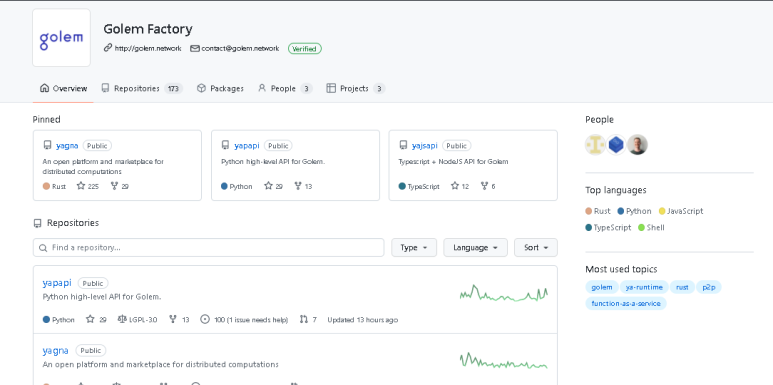Open the Sort dropdown
Viewport: 773px width, 385px height.
[x=536, y=247]
